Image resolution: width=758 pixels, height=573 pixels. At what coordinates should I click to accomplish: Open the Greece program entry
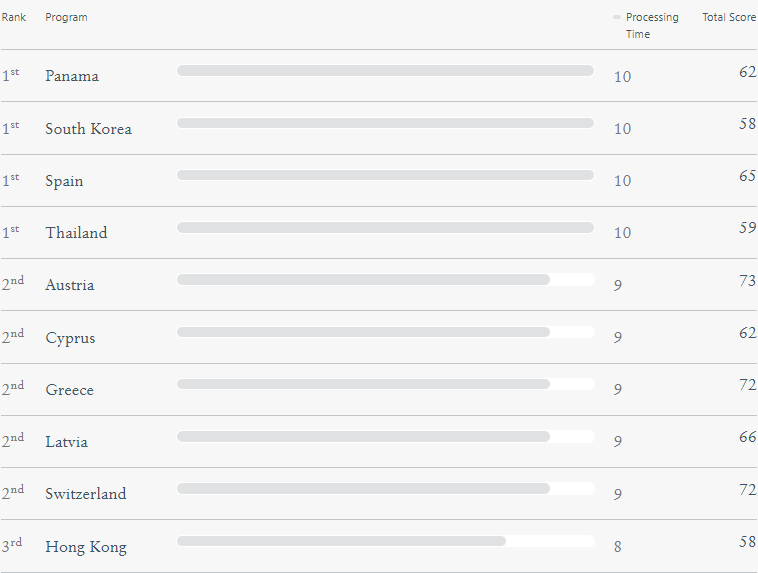pos(70,390)
